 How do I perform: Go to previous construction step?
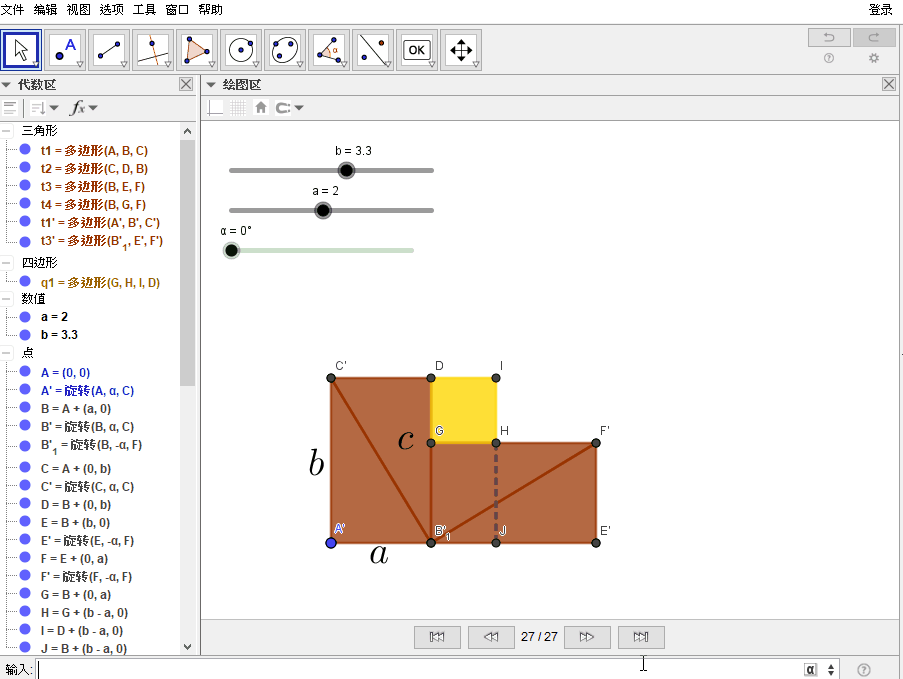491,637
